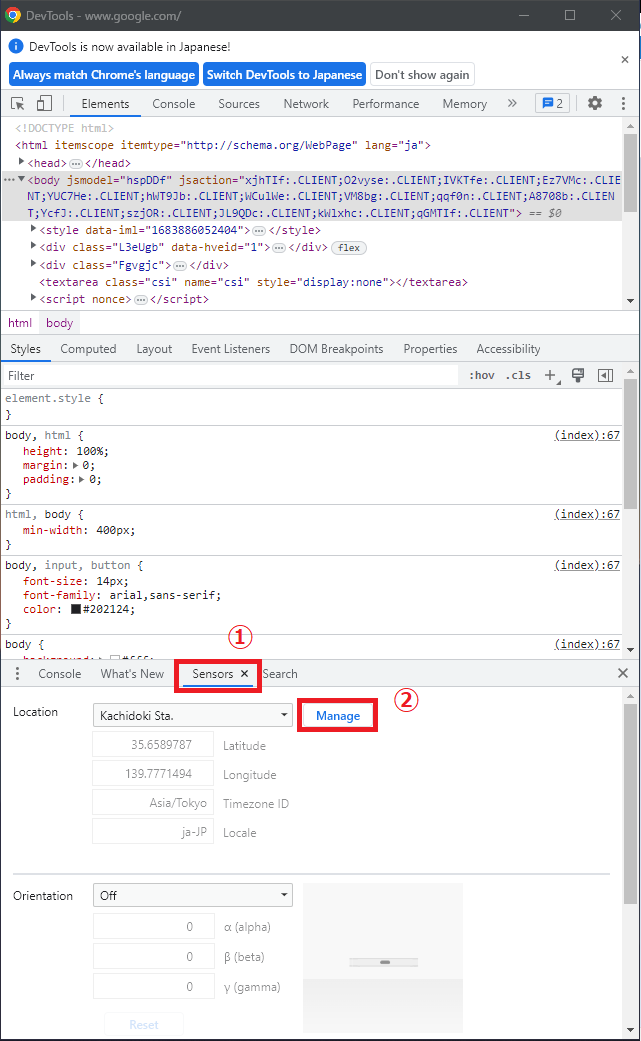Open the Memory tab
Screen dimensions: 641x1041
[x=464, y=104]
